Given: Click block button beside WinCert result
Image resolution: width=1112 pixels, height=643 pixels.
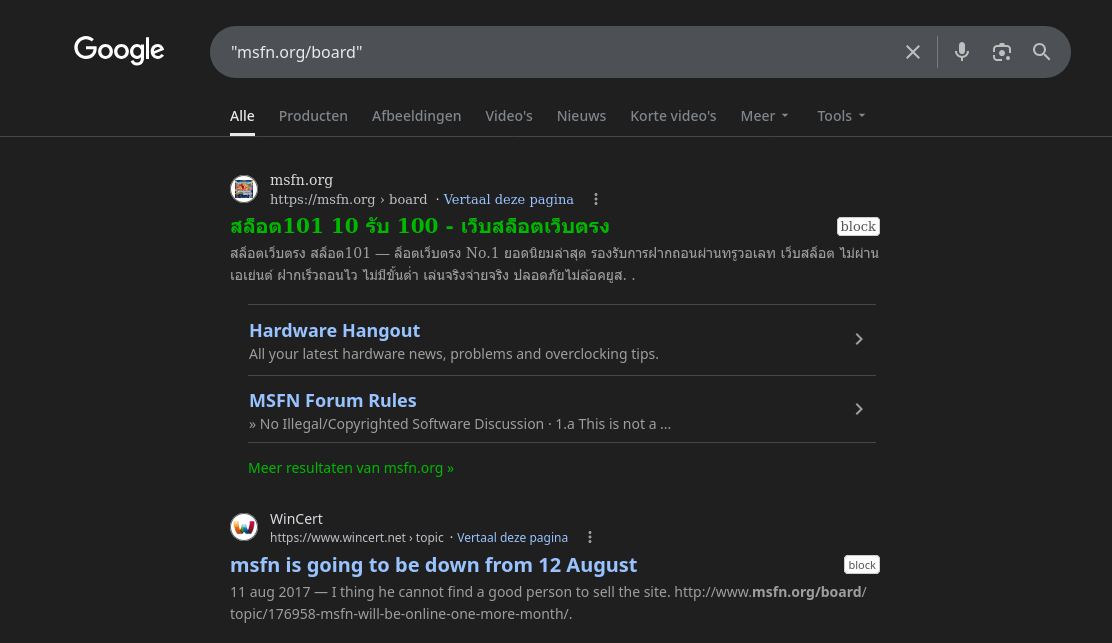Looking at the screenshot, I should (x=862, y=565).
